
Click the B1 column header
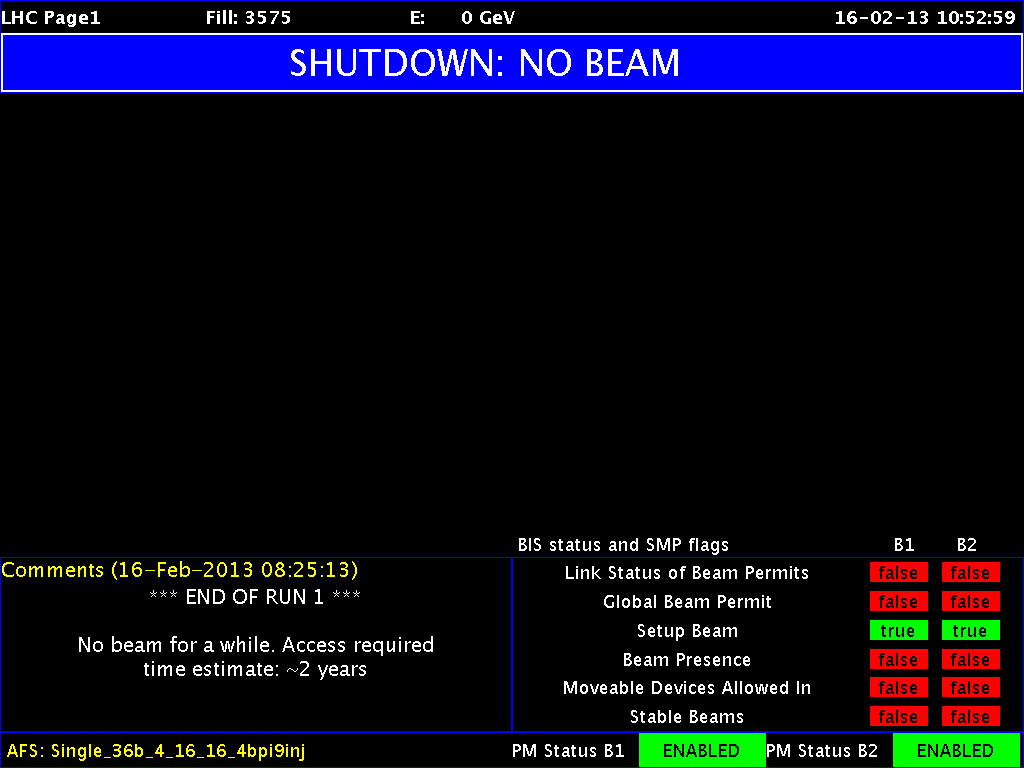[x=904, y=545]
